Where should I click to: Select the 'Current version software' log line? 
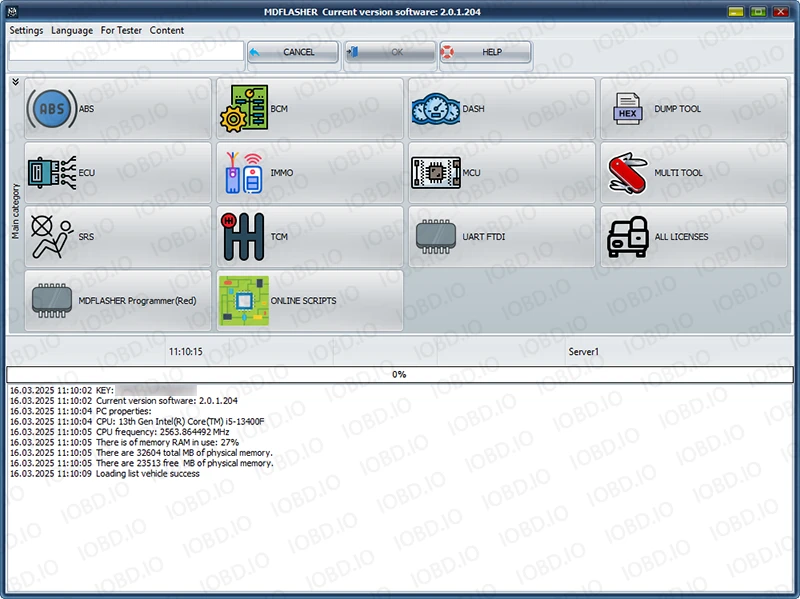123,401
